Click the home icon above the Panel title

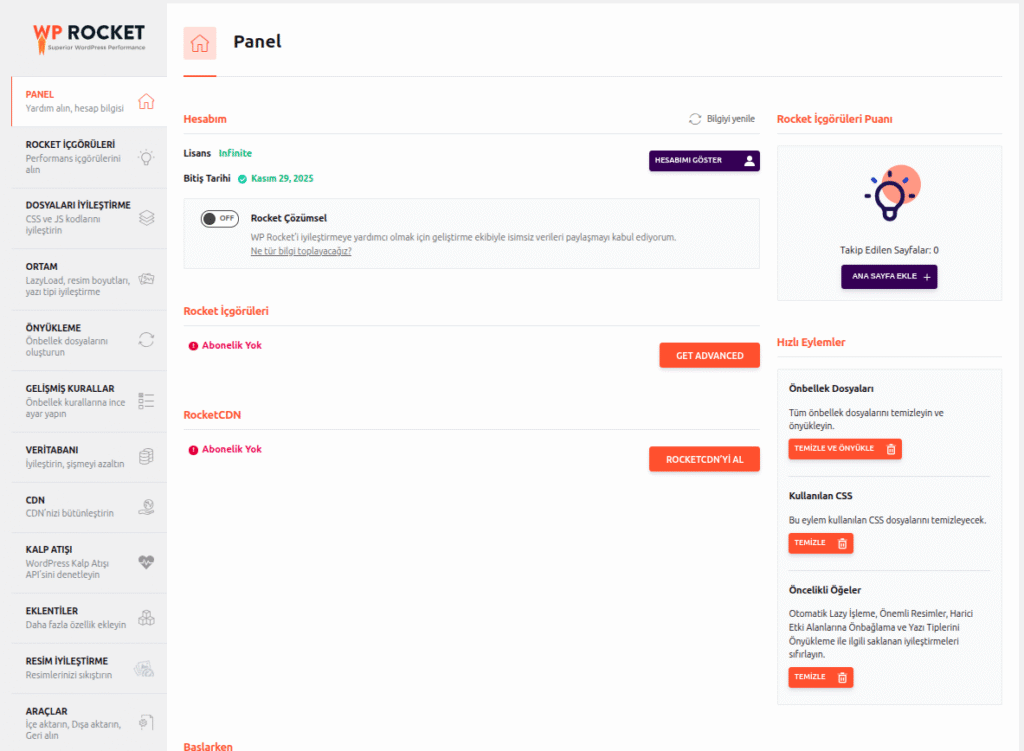coord(199,43)
